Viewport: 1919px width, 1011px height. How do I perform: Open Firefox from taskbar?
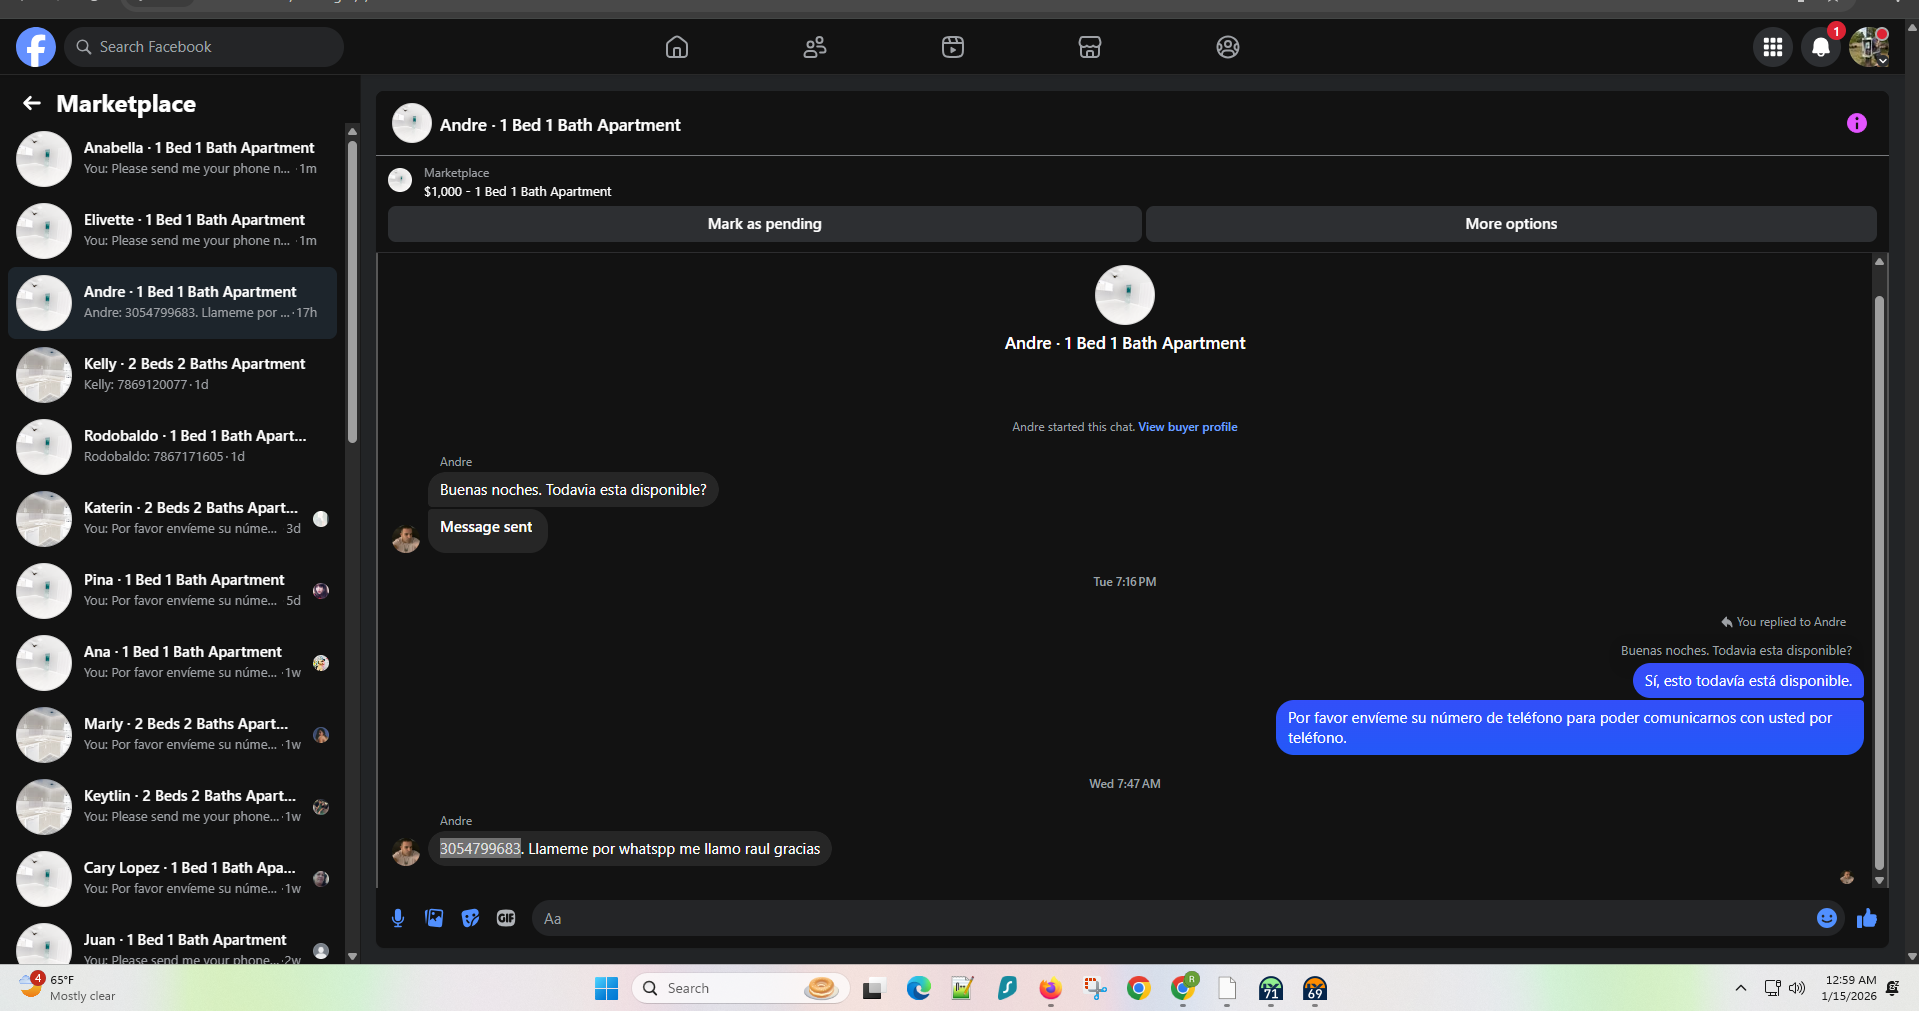[x=1050, y=989]
